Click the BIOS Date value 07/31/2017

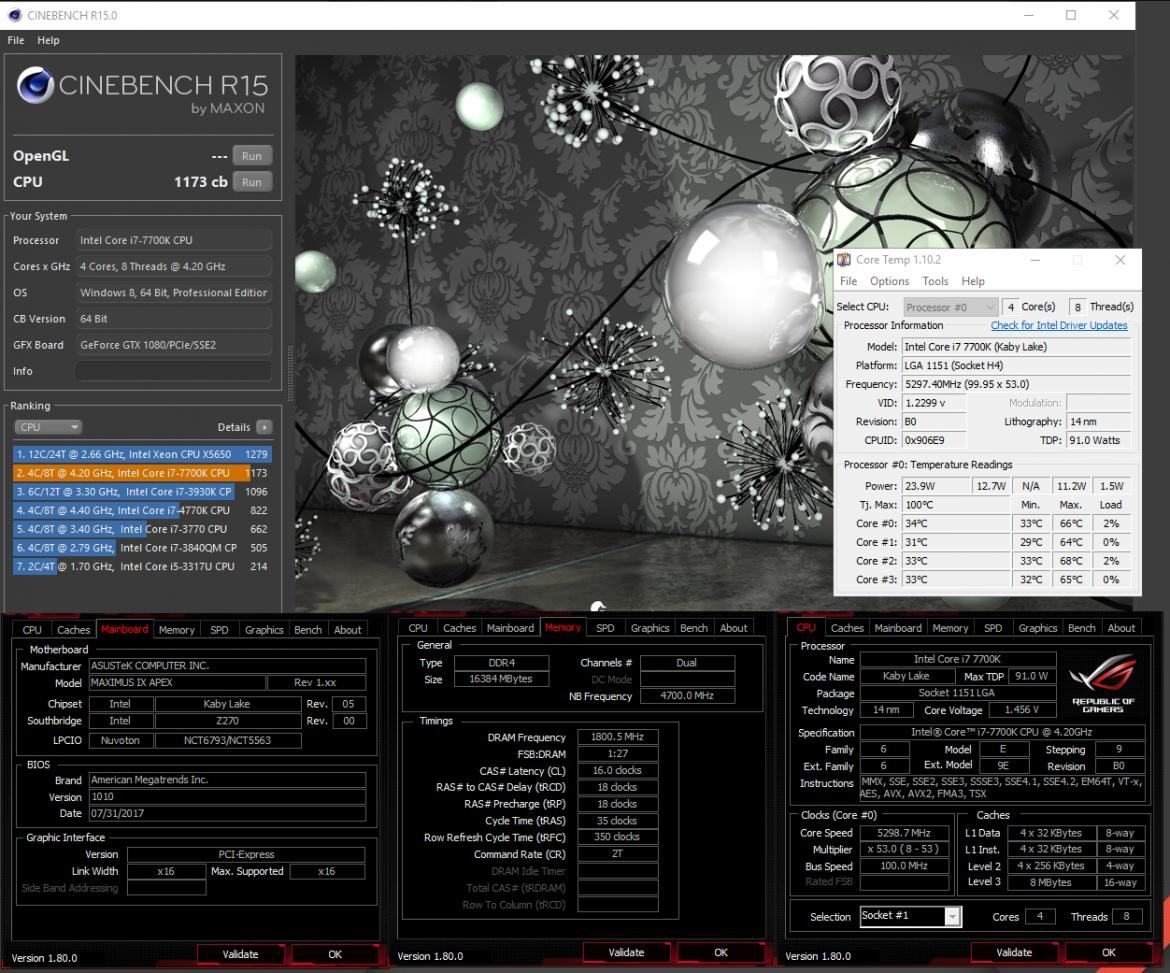(227, 813)
